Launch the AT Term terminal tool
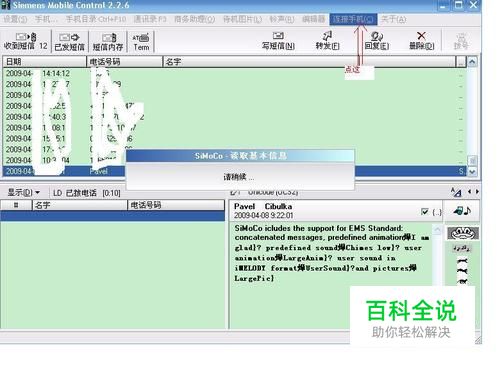Viewport: 500px width, 371px height. pyautogui.click(x=141, y=42)
